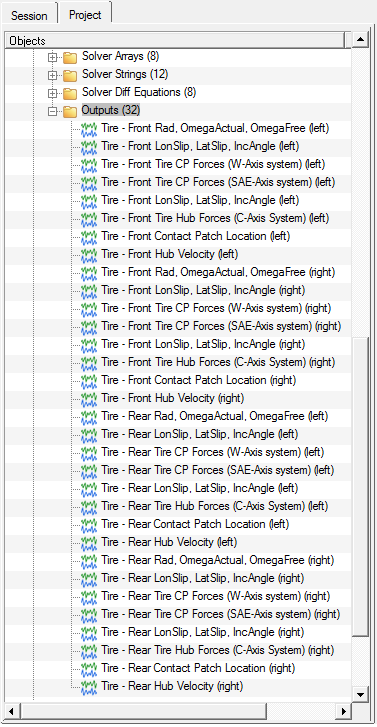
Task: Click the Outputs folder icon
Action: click(x=70, y=111)
